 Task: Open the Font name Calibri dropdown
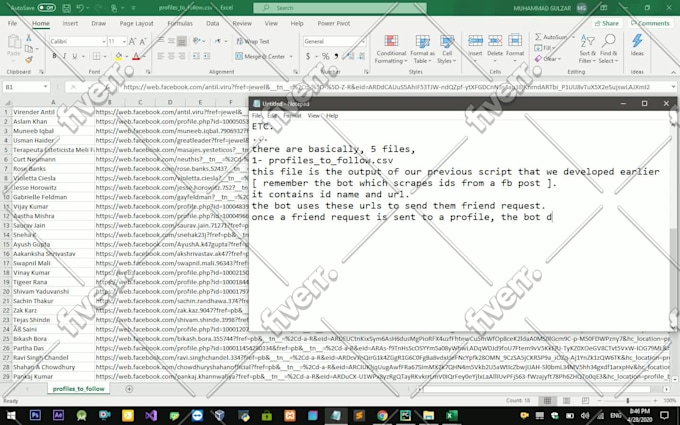[104, 41]
